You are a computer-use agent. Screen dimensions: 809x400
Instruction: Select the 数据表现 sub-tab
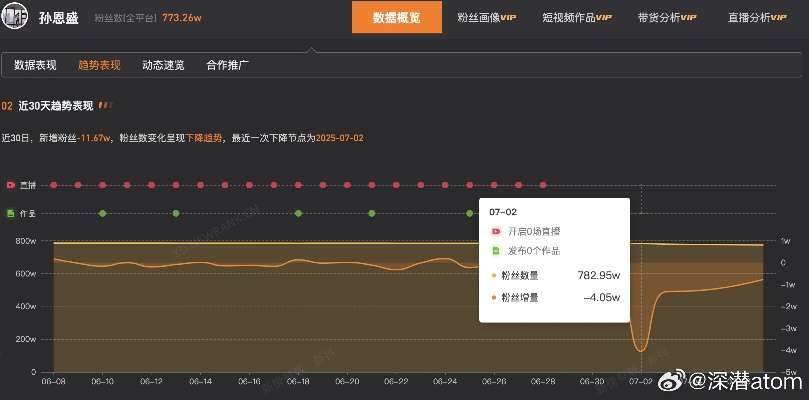click(36, 65)
